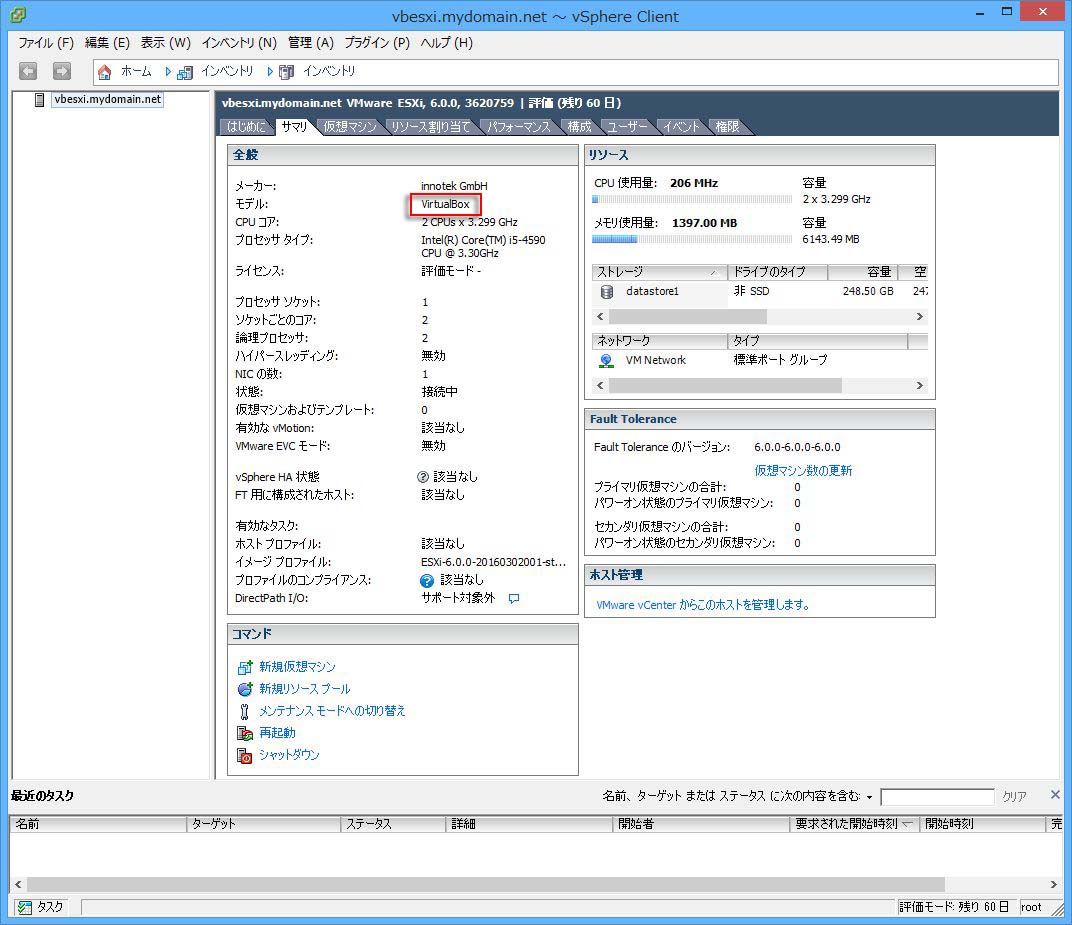Click the memory usage progress bar
The width and height of the screenshot is (1072, 925).
(692, 239)
